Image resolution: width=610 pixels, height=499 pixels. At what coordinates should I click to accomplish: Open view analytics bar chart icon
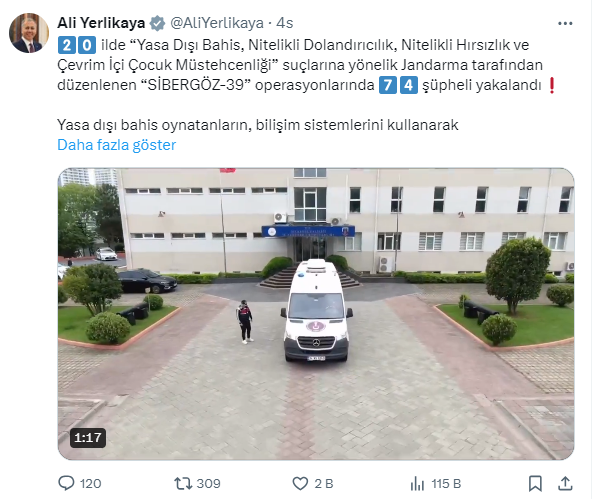(x=417, y=484)
